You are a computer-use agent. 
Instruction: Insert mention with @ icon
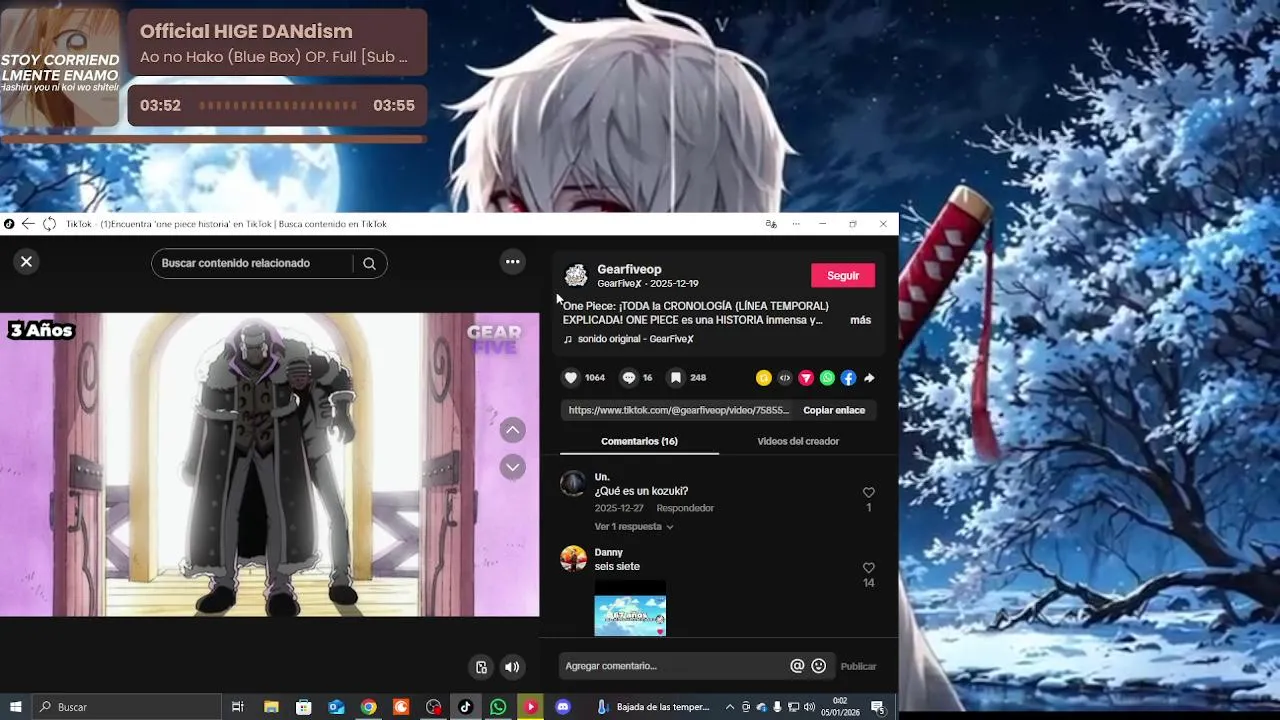797,666
